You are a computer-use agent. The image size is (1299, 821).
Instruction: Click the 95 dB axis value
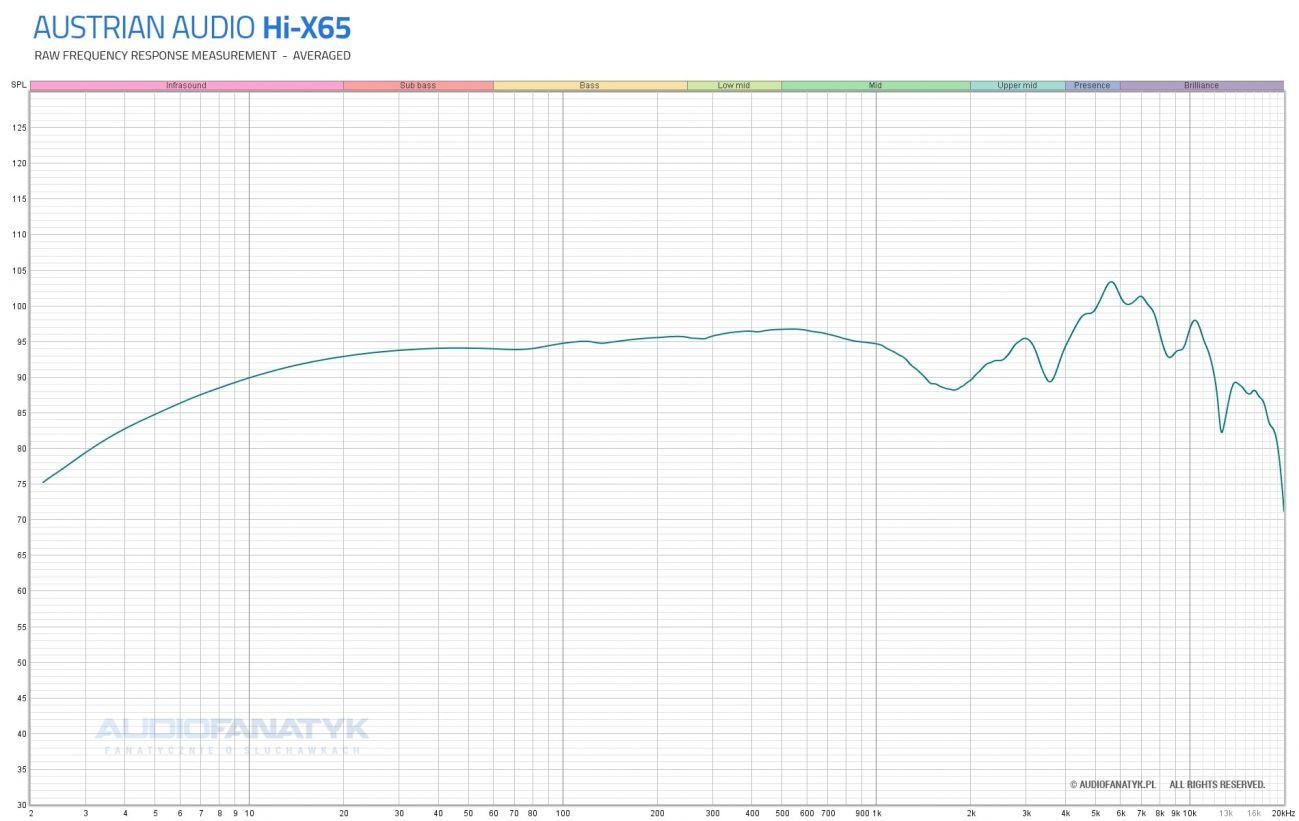click(22, 342)
